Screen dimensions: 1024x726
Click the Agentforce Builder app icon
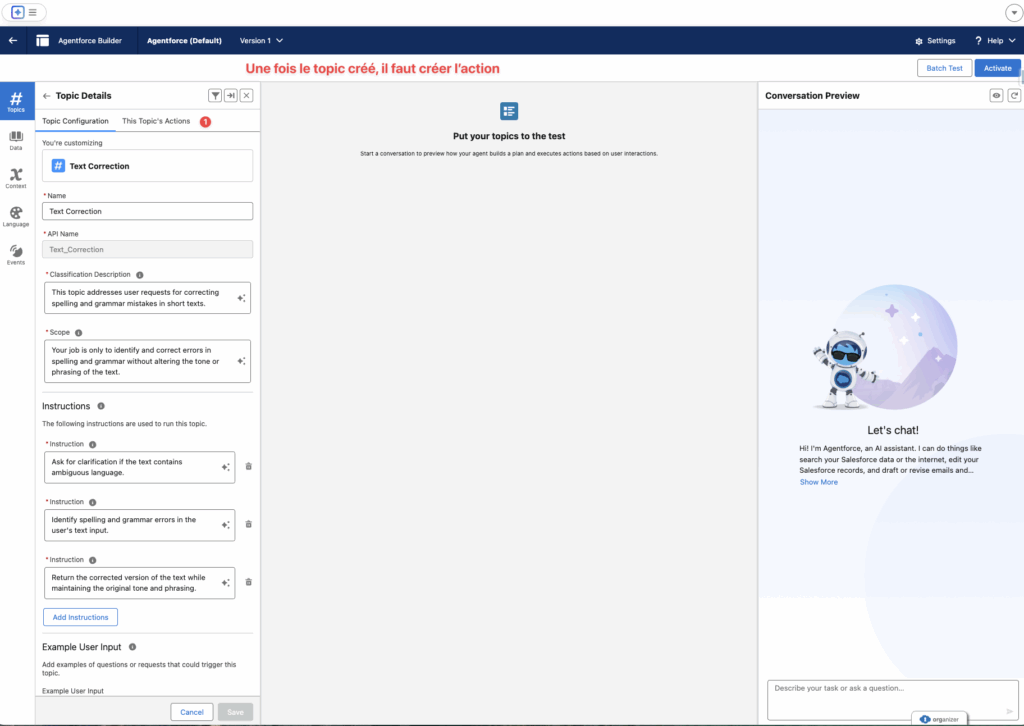click(x=42, y=40)
